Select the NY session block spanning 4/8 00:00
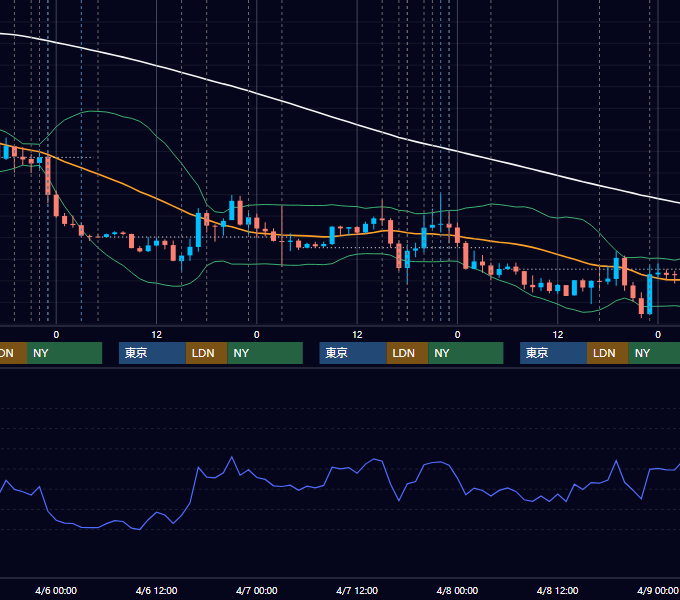680x600 pixels. pos(466,353)
